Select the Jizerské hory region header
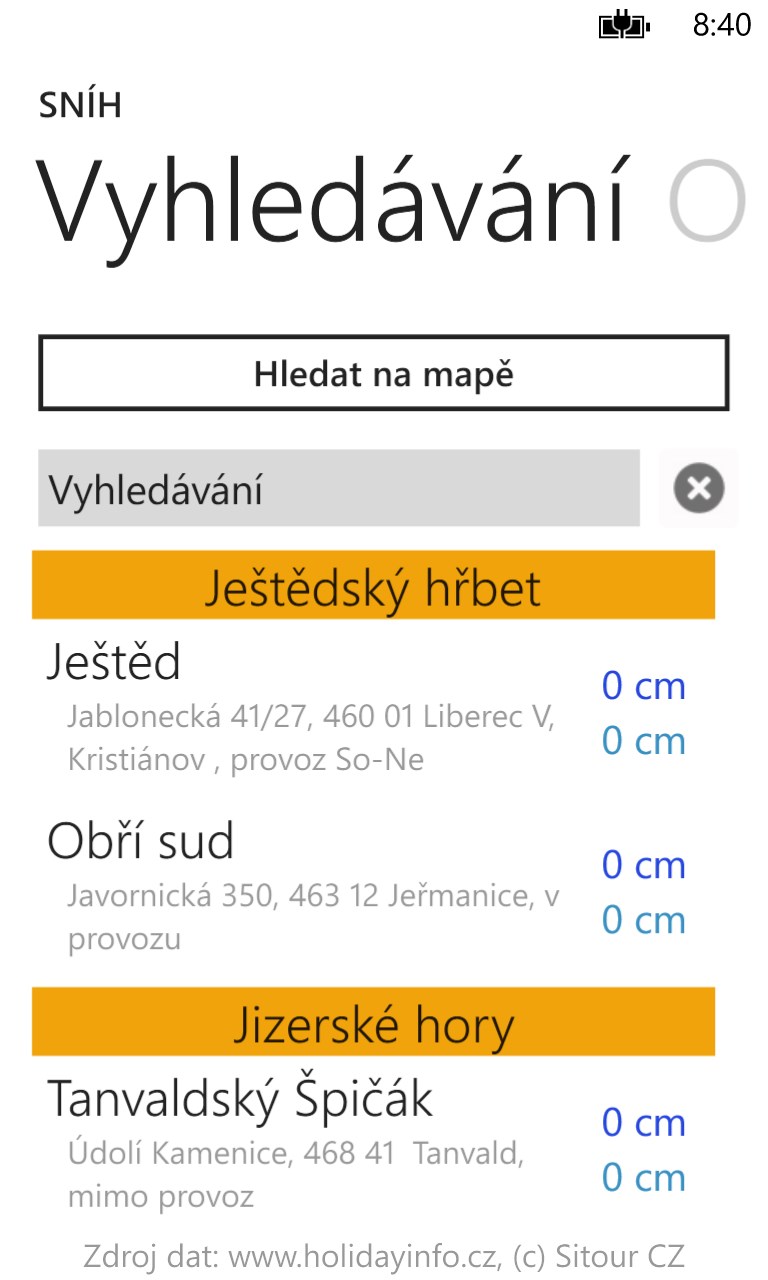768x1280 pixels. click(373, 1022)
